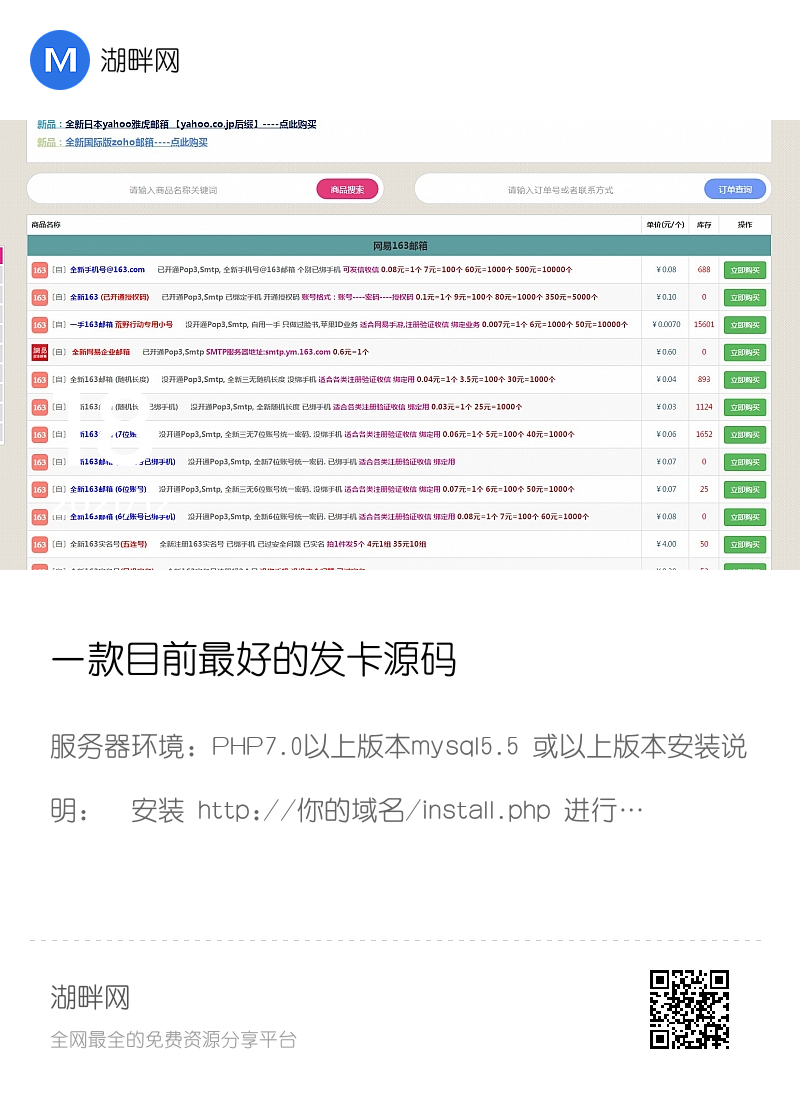Open the 全新手机号@163.com product name
The width and height of the screenshot is (800, 1120).
tap(107, 270)
